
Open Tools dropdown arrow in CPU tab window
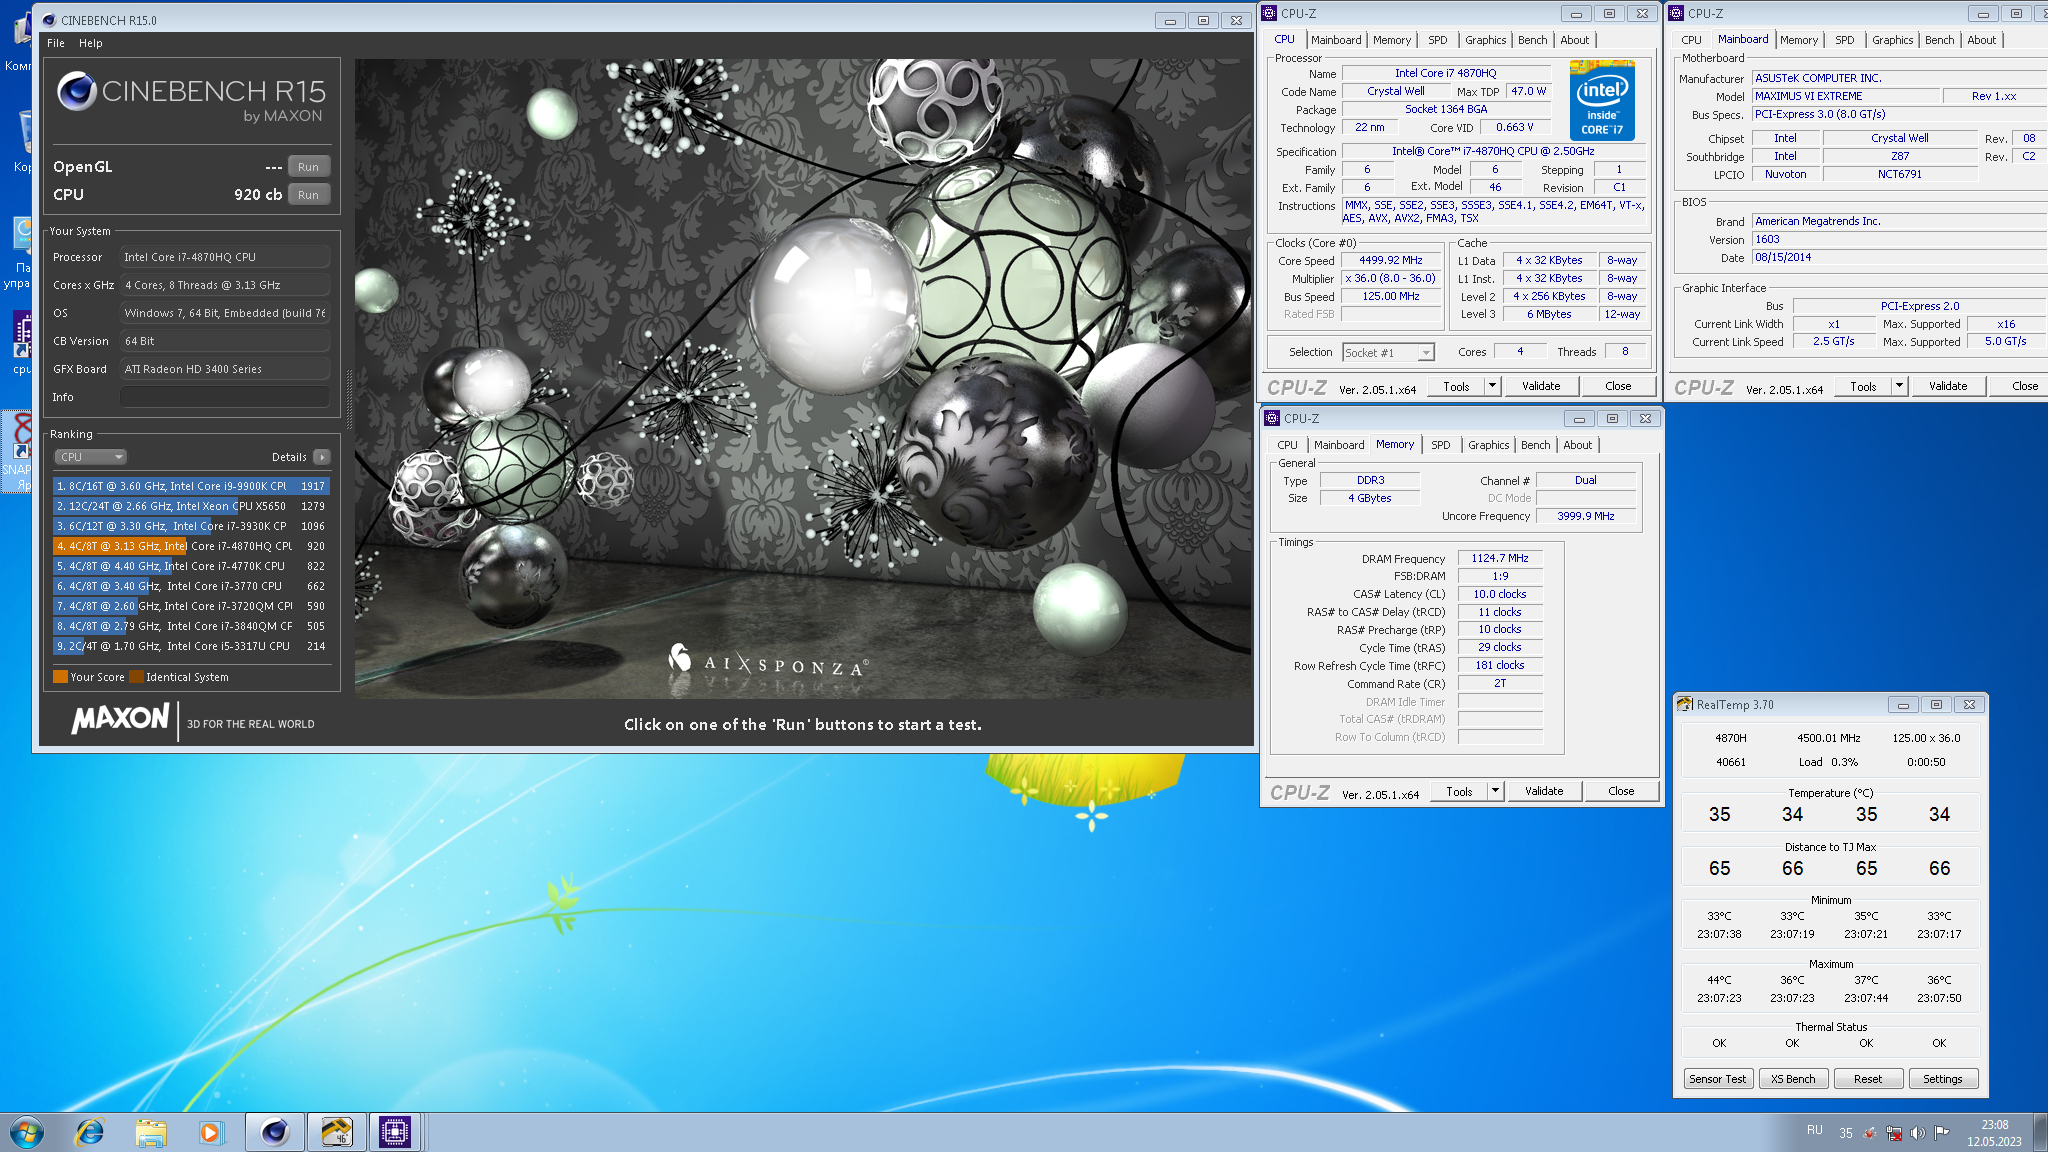pyautogui.click(x=1493, y=386)
